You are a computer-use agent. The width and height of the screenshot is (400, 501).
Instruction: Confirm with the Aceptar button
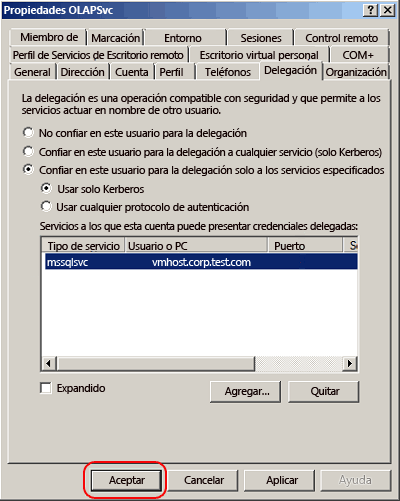tap(127, 480)
